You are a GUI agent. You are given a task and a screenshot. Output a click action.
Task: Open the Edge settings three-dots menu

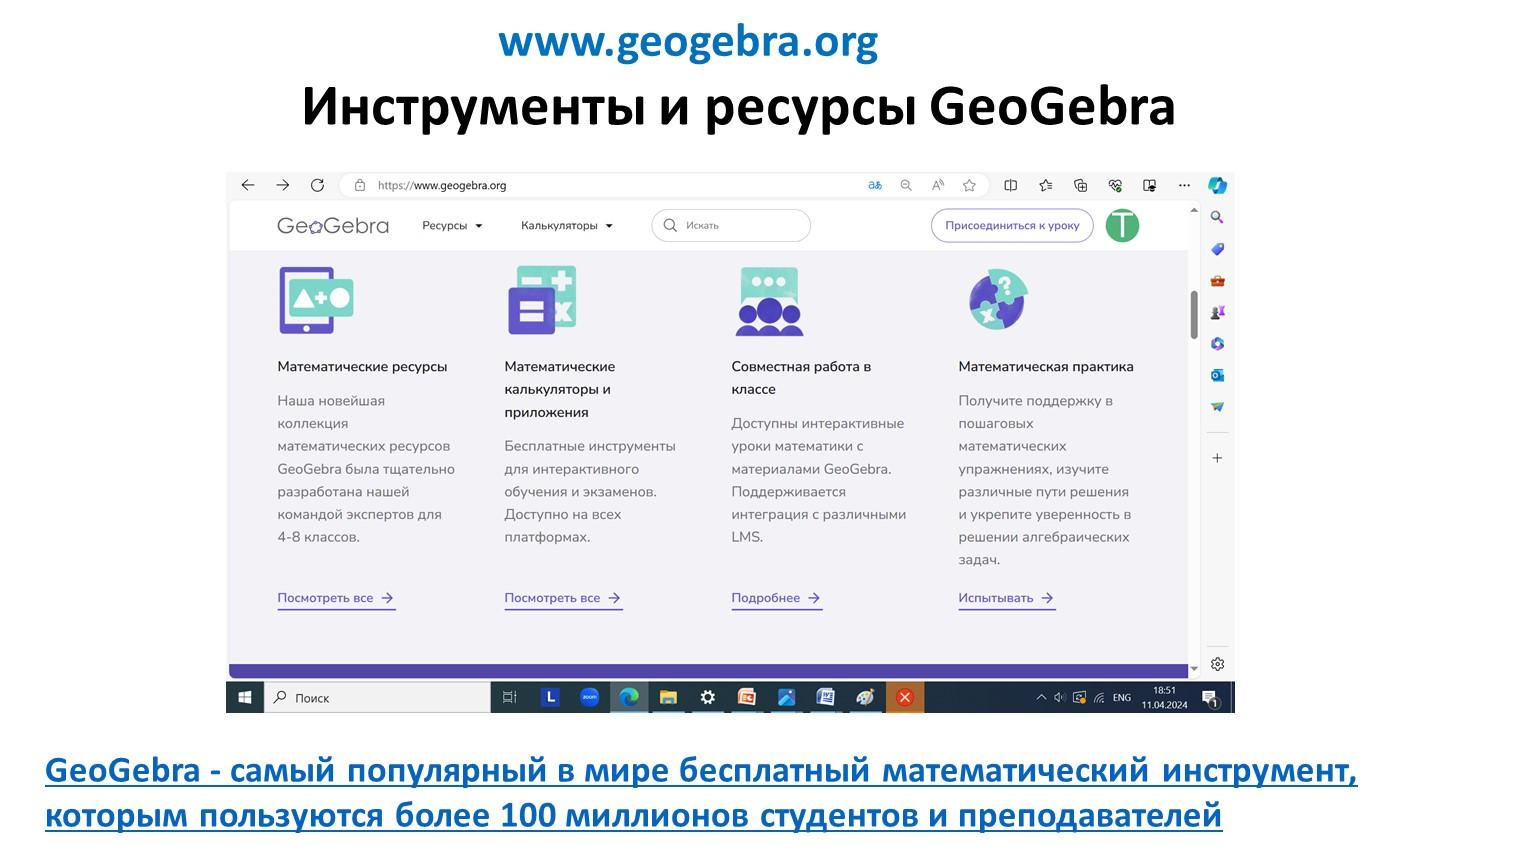coord(1184,185)
